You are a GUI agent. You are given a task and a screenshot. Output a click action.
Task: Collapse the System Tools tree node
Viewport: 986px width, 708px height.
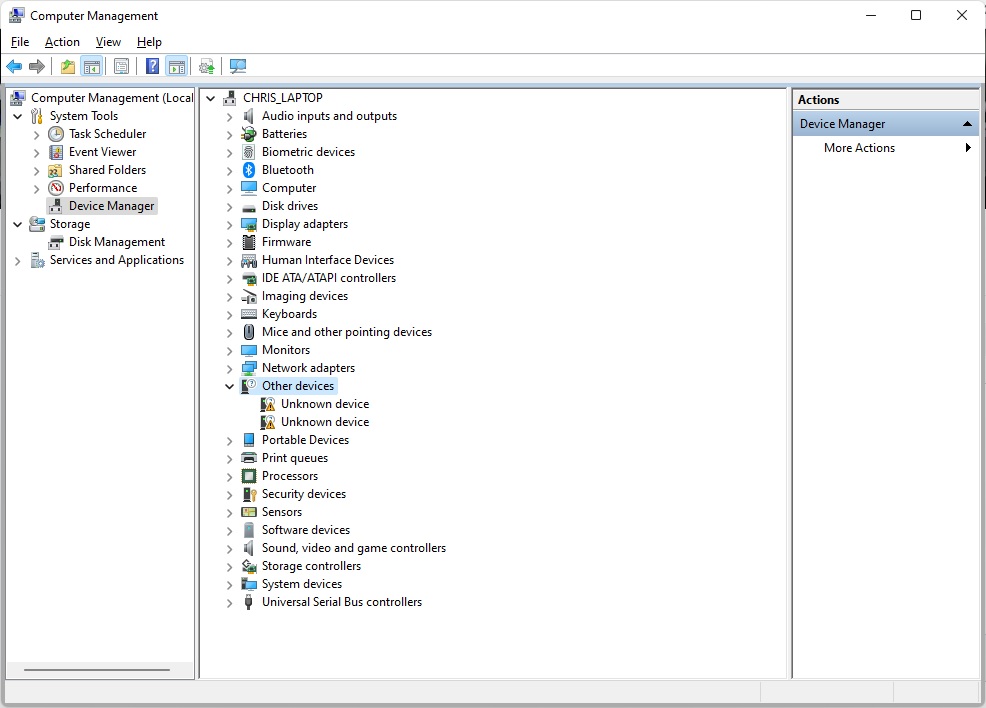17,115
